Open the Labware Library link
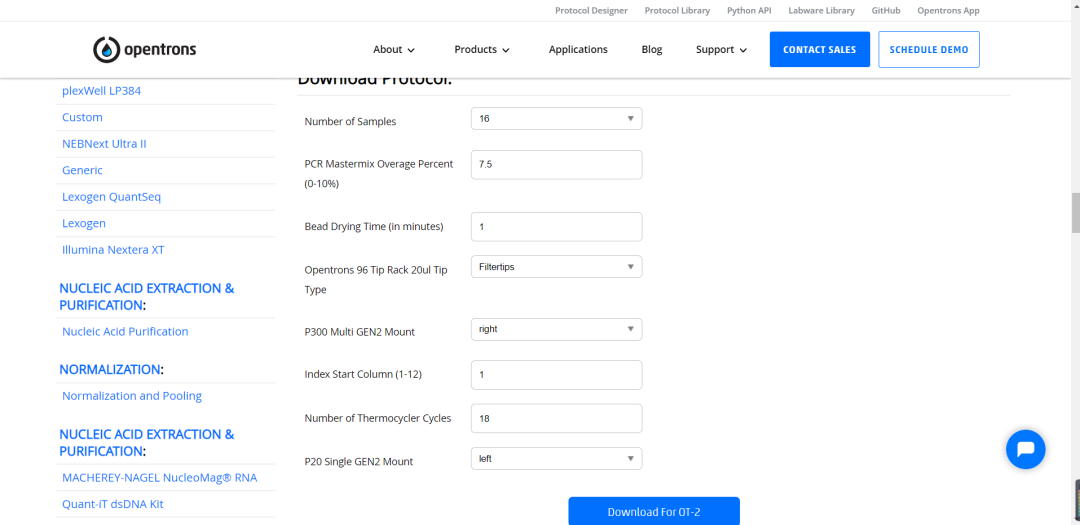 [x=822, y=10]
